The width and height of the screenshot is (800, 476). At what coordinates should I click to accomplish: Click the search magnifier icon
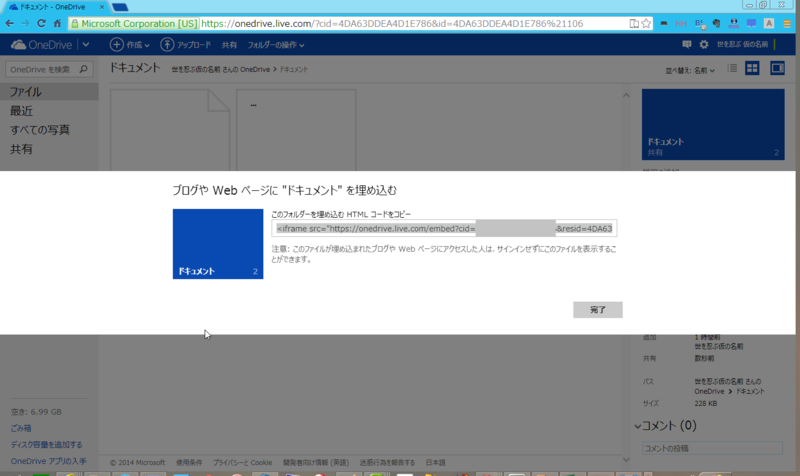click(x=84, y=69)
